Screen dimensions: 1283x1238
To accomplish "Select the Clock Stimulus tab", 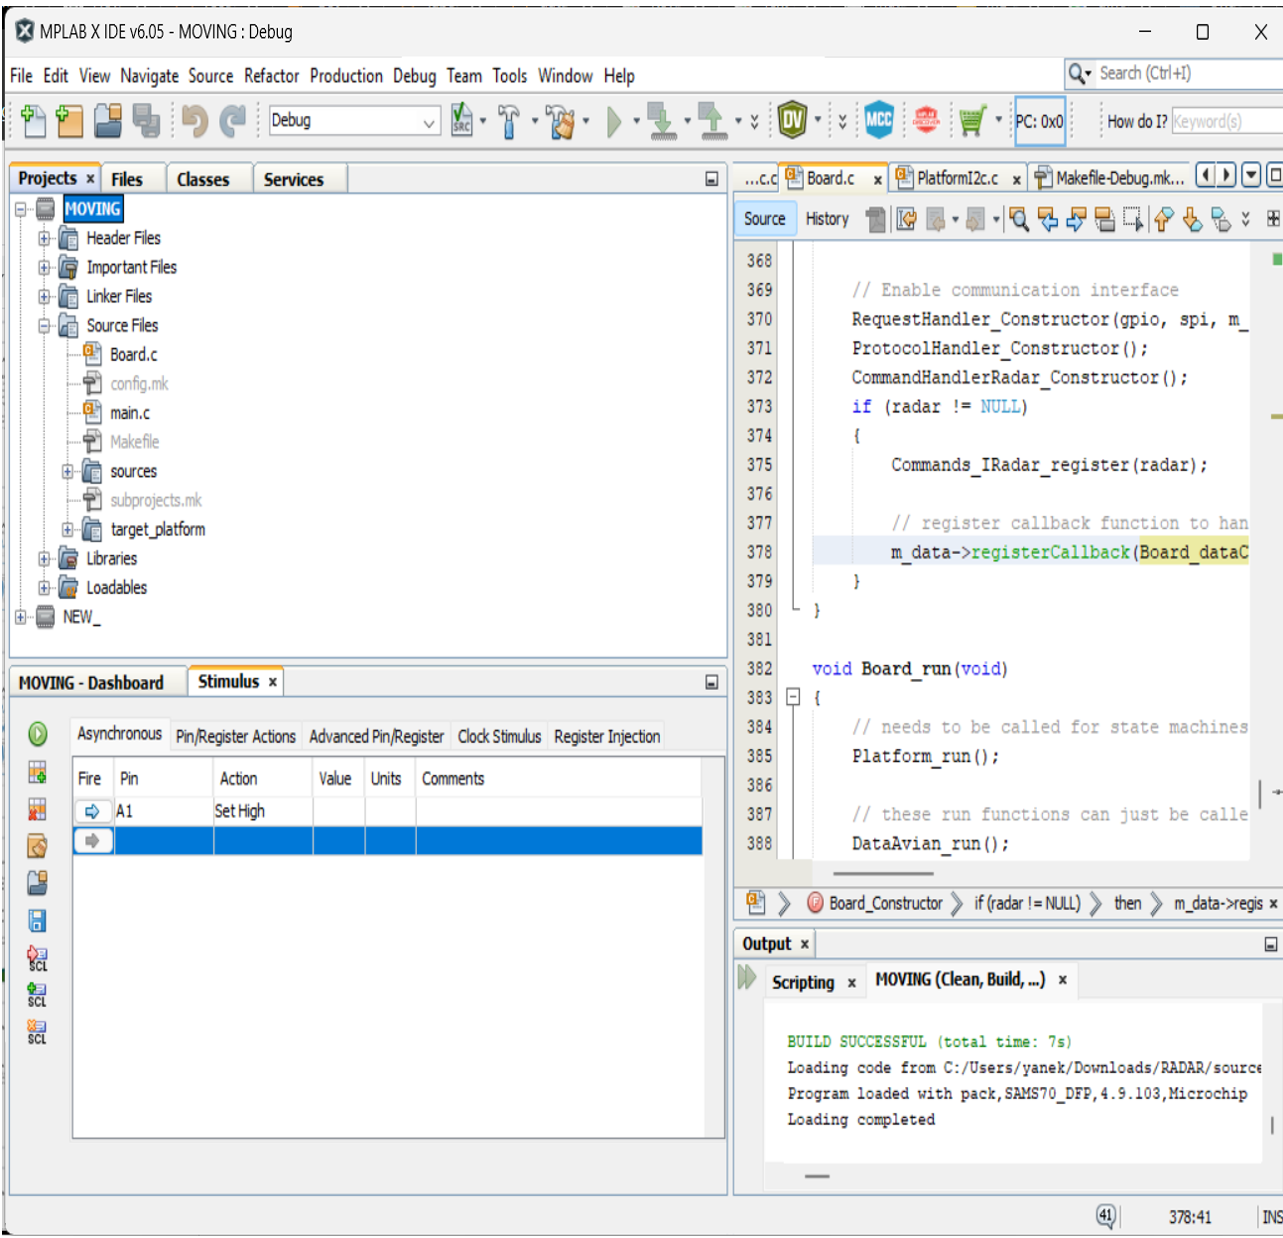I will coord(499,737).
